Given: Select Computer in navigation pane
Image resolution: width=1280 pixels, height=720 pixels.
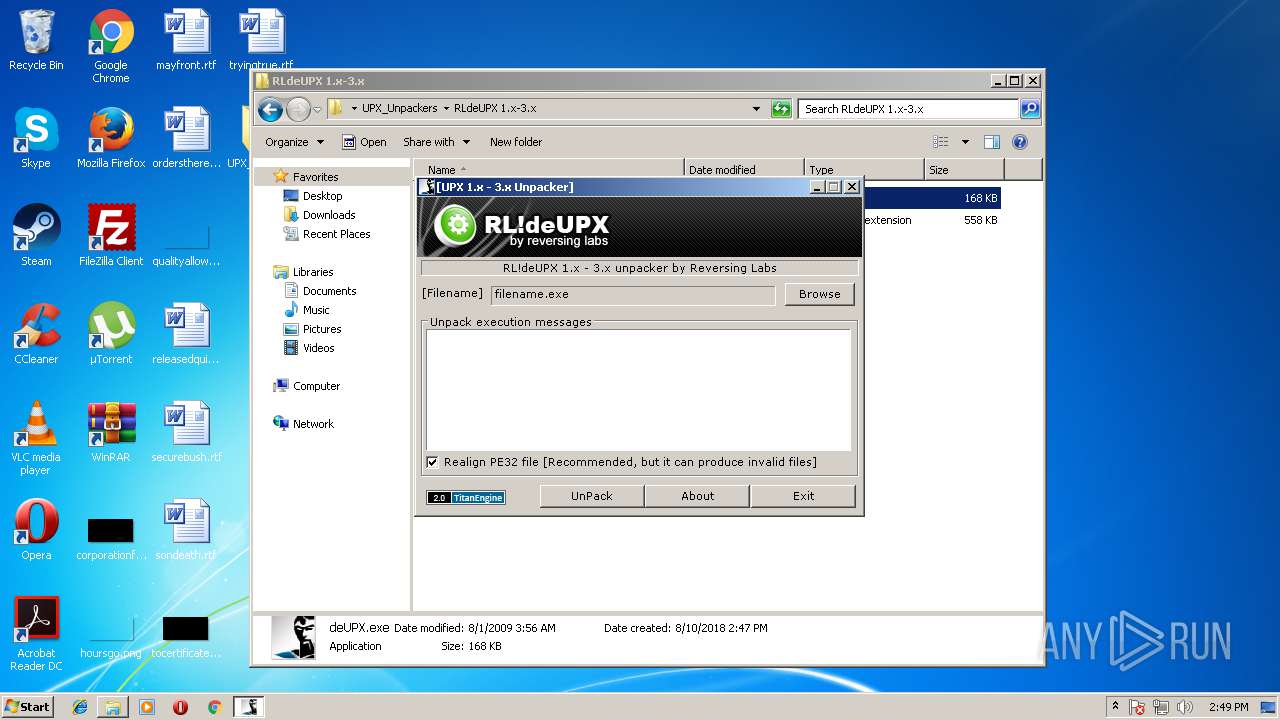Looking at the screenshot, I should point(316,386).
